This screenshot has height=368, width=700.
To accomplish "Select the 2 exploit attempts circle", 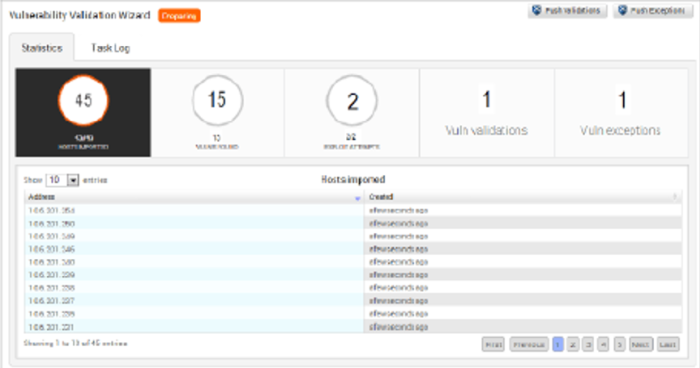I will pos(352,101).
